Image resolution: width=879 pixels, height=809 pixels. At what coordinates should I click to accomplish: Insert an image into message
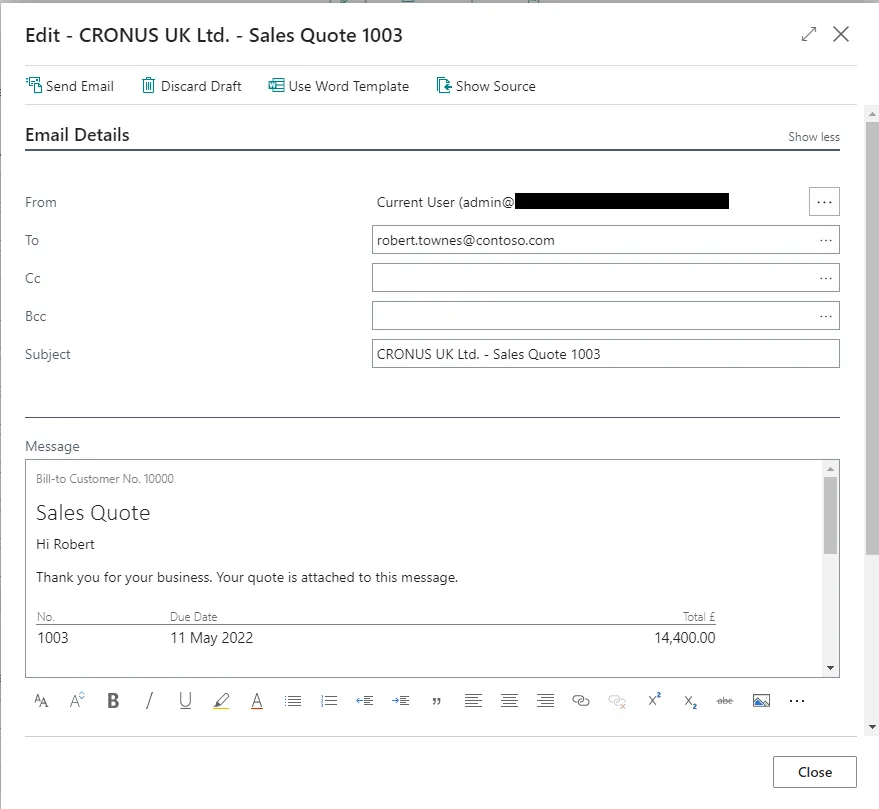pyautogui.click(x=761, y=701)
